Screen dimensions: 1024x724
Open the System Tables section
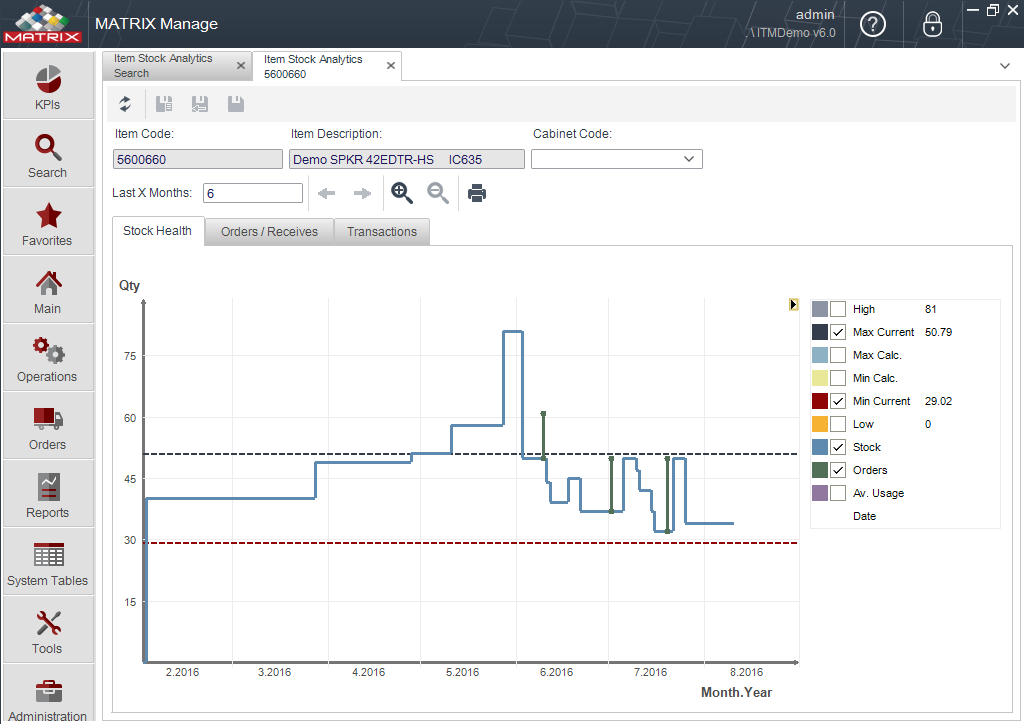pyautogui.click(x=48, y=563)
